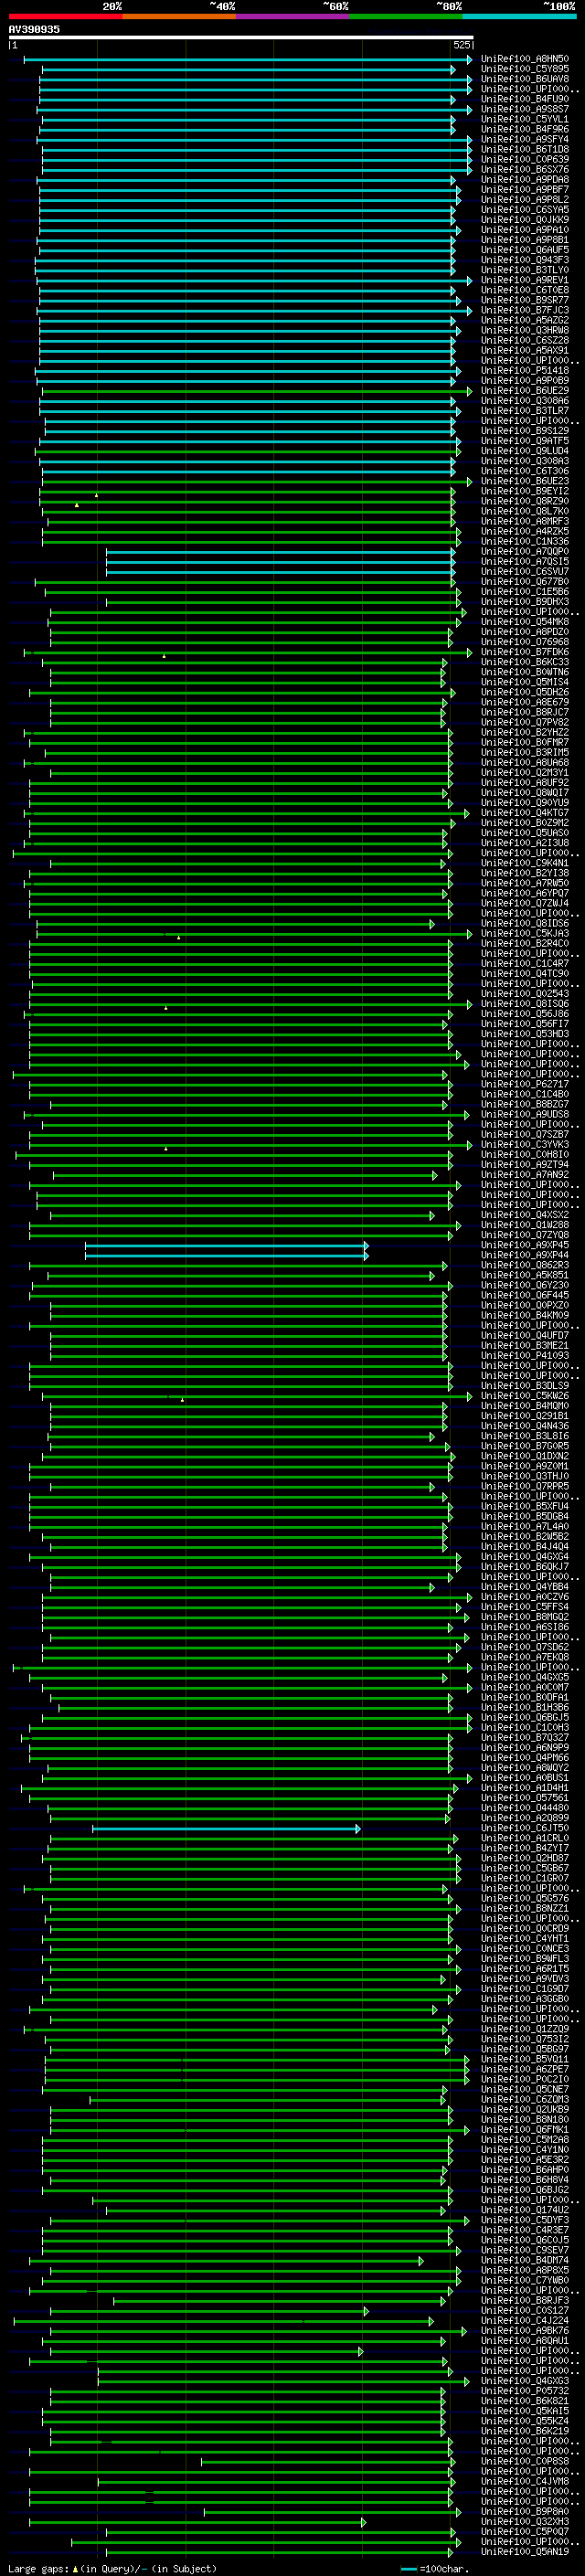Select the UniRef100_Q8RZ90 label
Image resolution: width=585 pixels, height=2576 pixels.
[x=525, y=501]
